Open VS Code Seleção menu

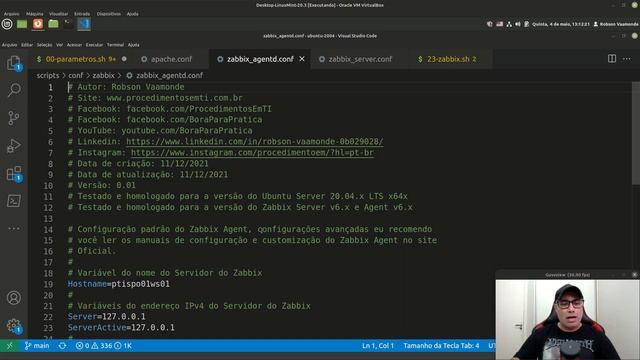tap(44, 45)
